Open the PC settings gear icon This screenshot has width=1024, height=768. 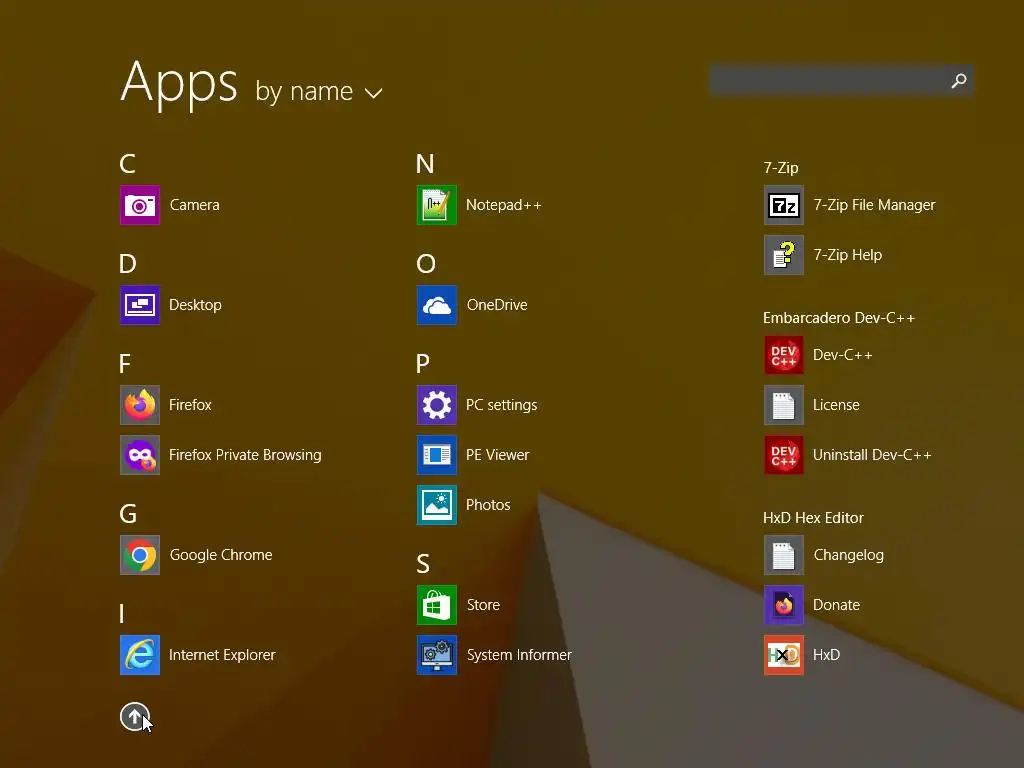pyautogui.click(x=437, y=405)
